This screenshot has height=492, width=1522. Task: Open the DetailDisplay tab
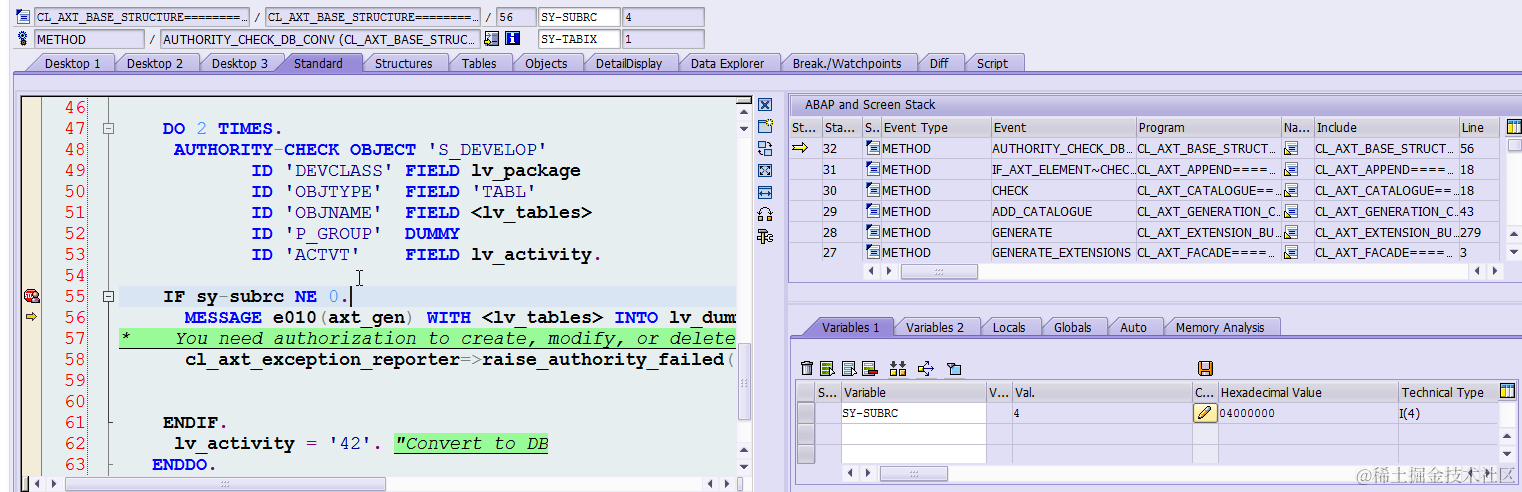629,63
